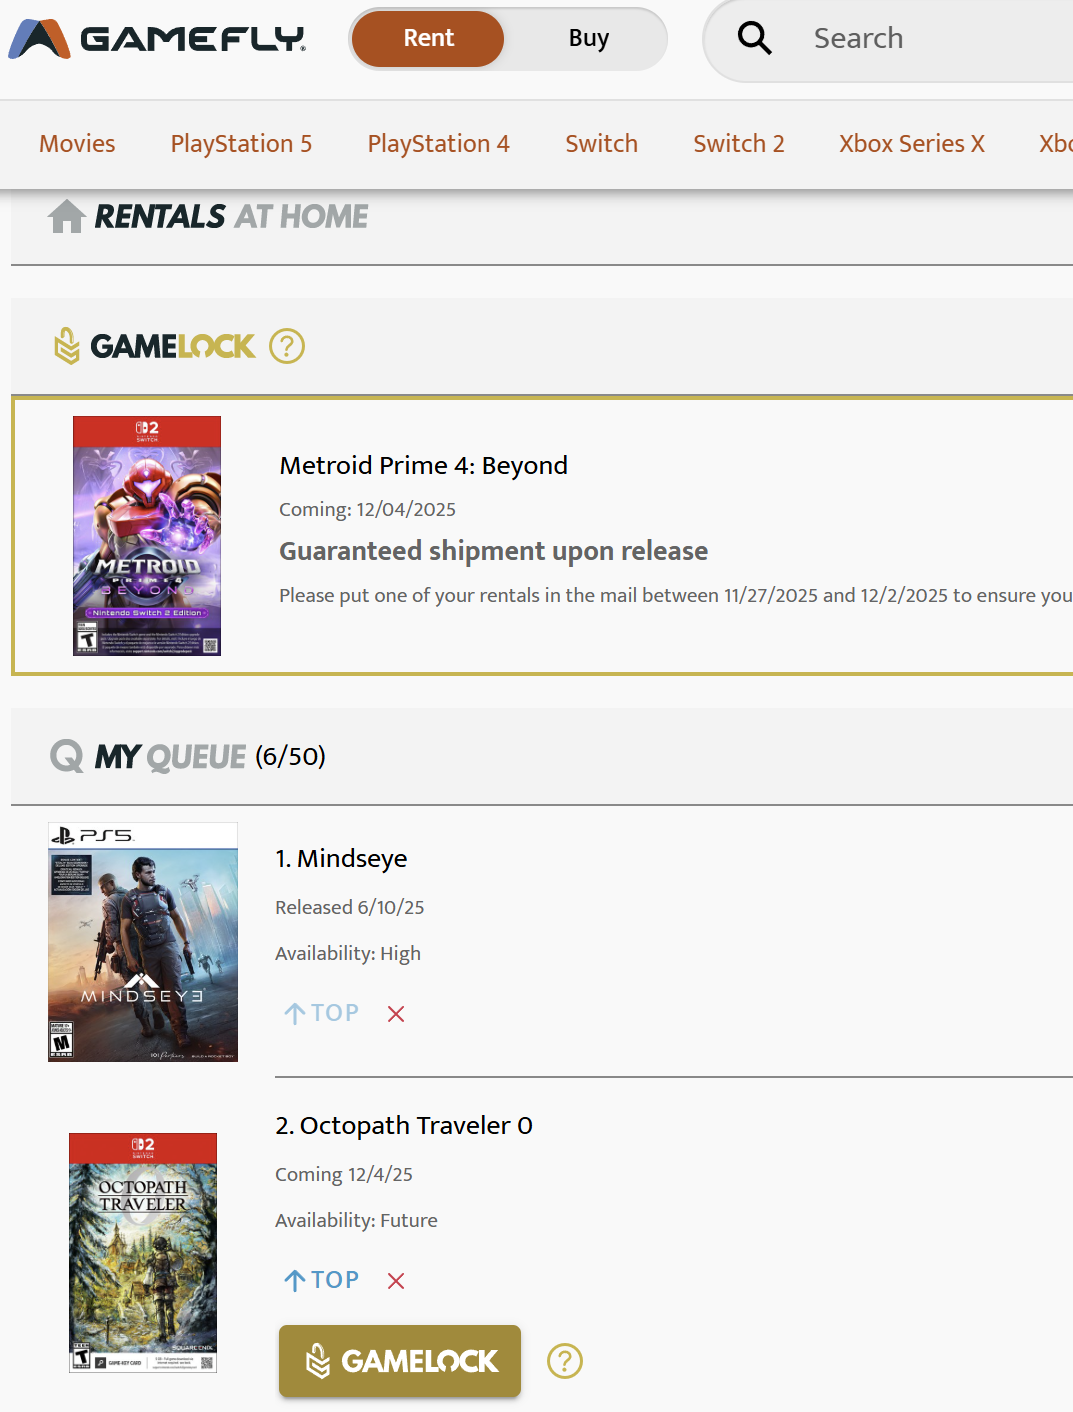The width and height of the screenshot is (1073, 1412).
Task: Open the Movies category tab
Action: click(77, 144)
